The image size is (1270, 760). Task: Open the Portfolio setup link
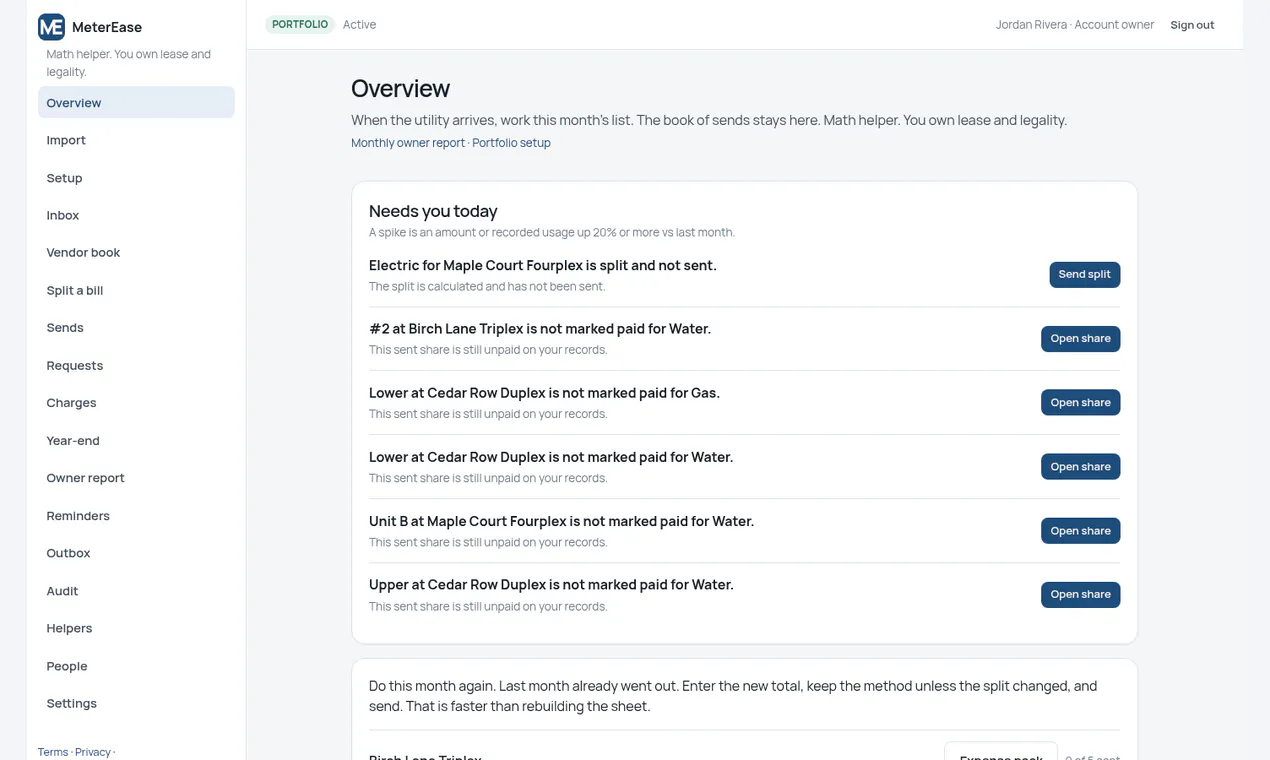511,143
